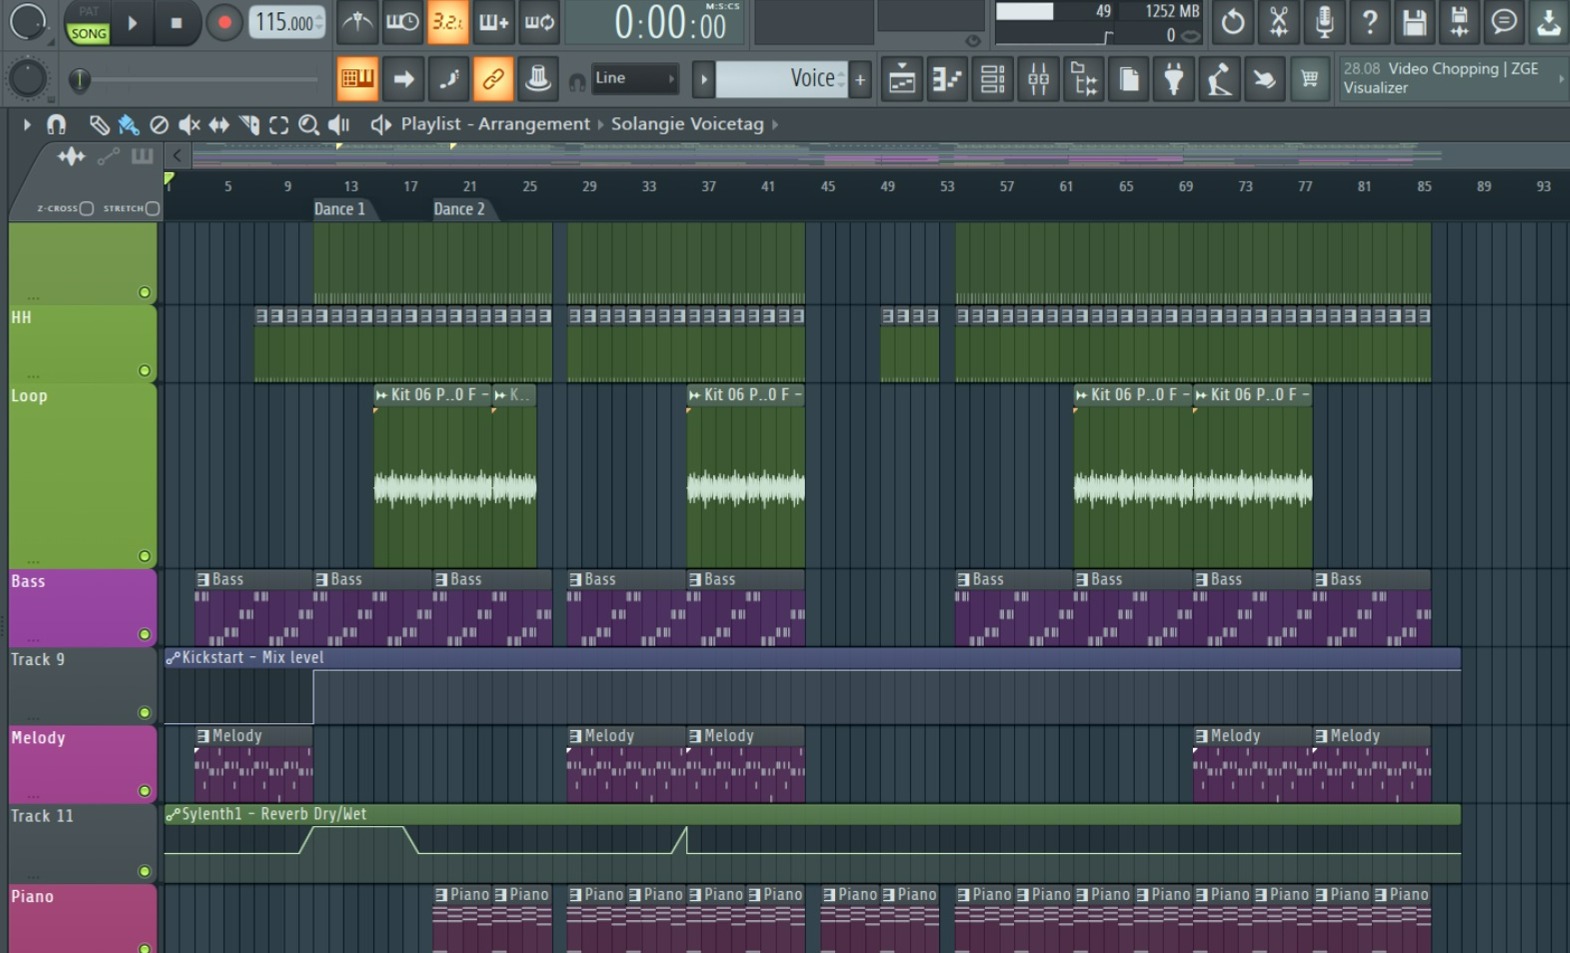Viewport: 1570px width, 953px height.
Task: Toggle typing keyboard to piano icon
Action: coord(357,79)
